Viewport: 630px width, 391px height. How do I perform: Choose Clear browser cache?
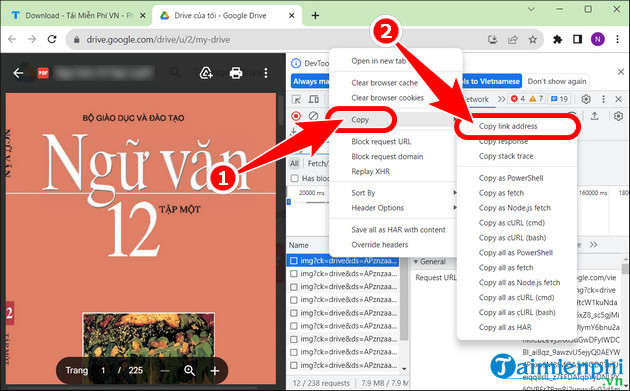click(x=385, y=83)
